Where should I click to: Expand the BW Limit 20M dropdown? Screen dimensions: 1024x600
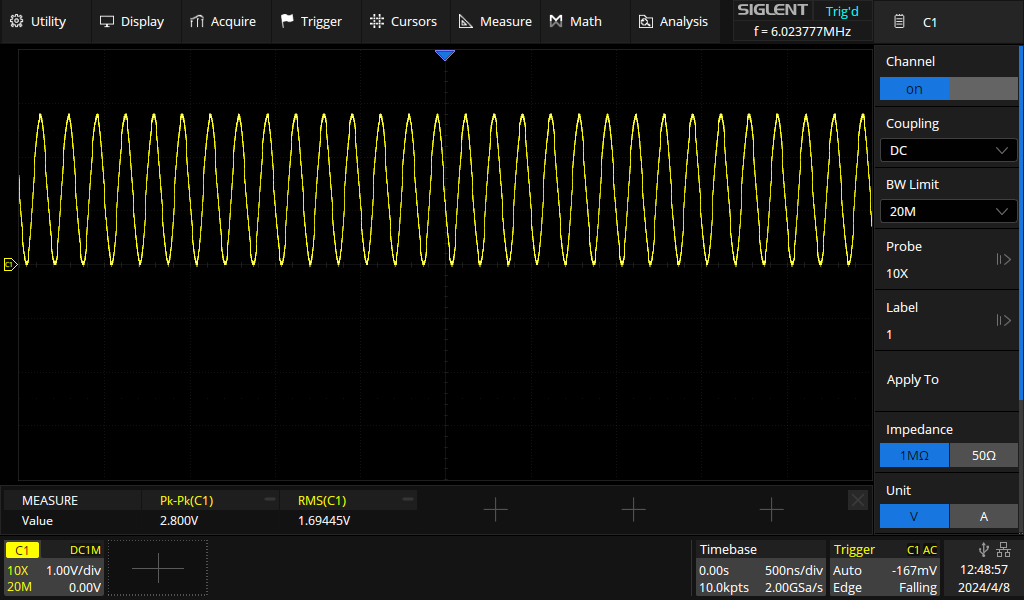[x=948, y=211]
